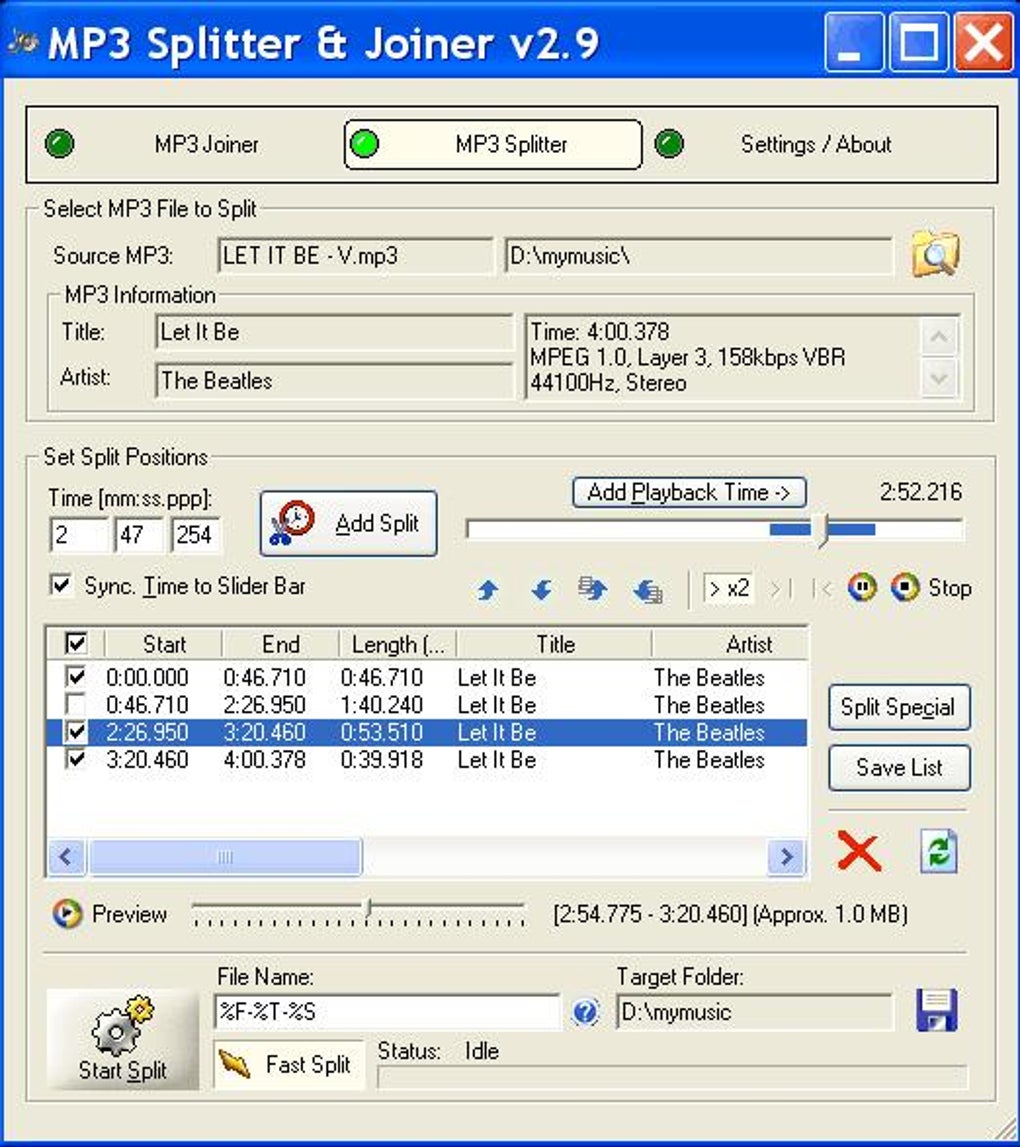Click the Start Split gear button
Screen dimensions: 1020x1147
[123, 1039]
